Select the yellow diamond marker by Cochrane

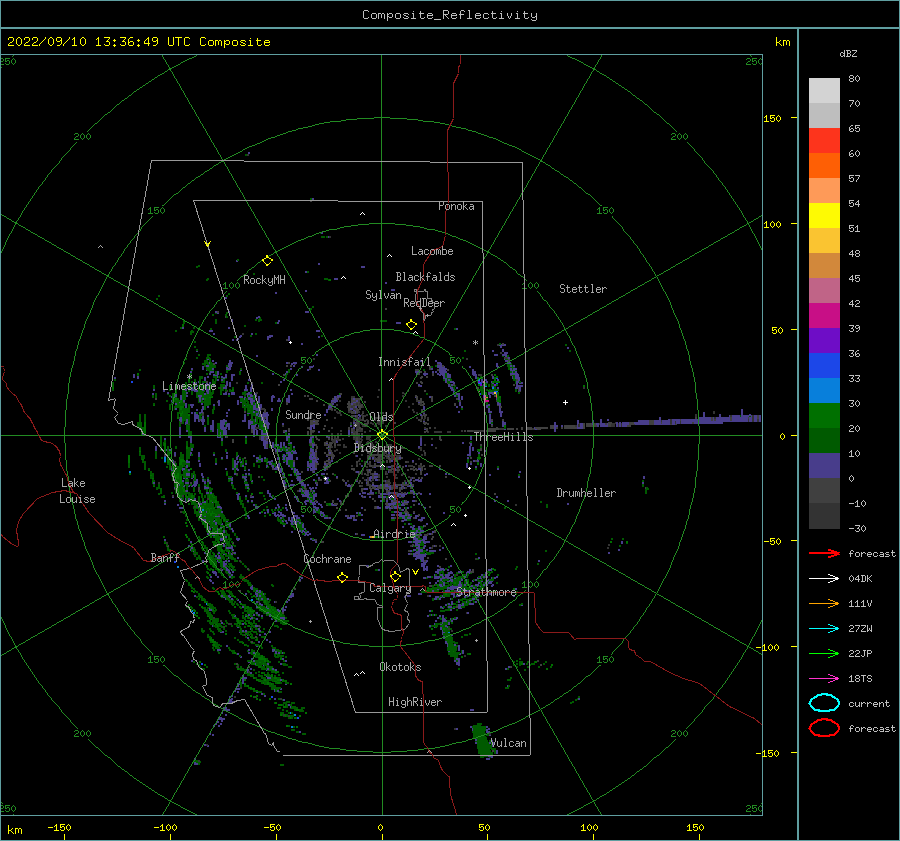point(342,577)
